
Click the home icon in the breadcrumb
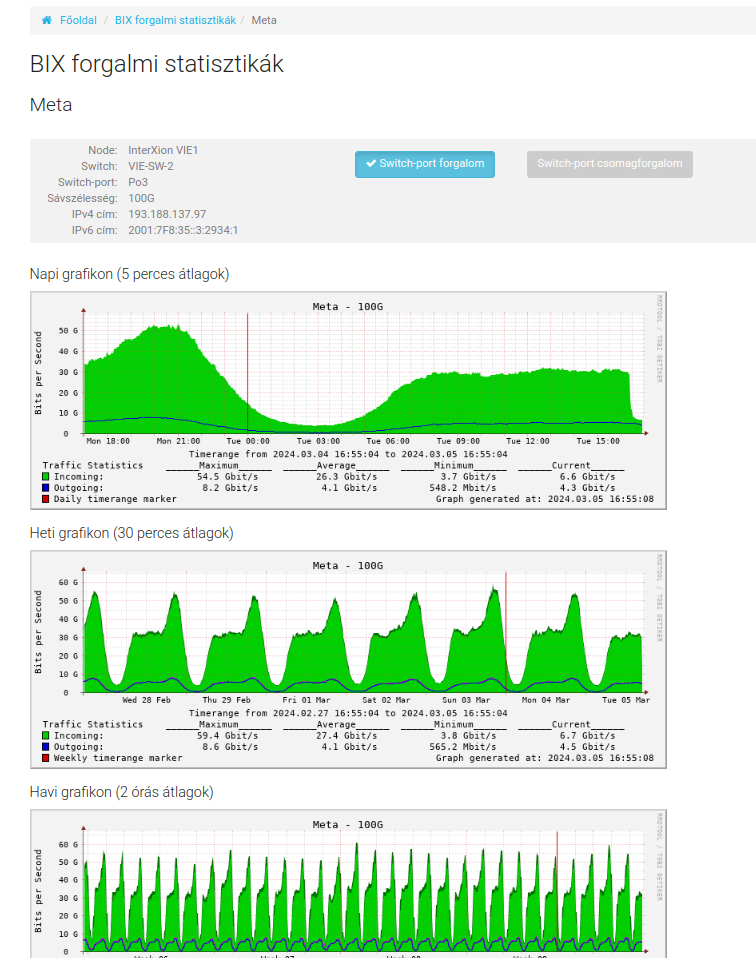tap(47, 20)
